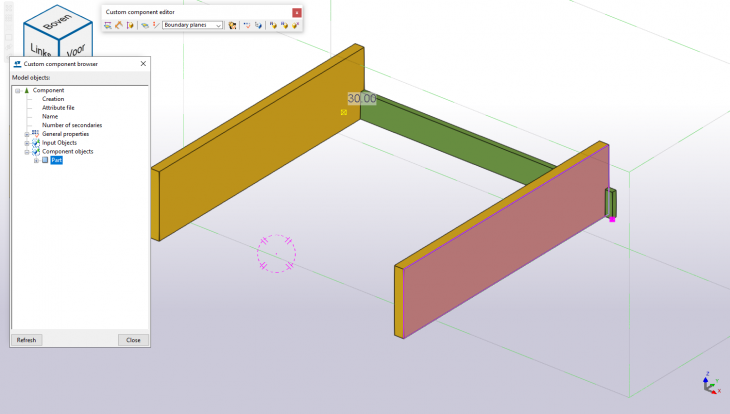
Task: Click the Close button in browser
Action: point(133,340)
